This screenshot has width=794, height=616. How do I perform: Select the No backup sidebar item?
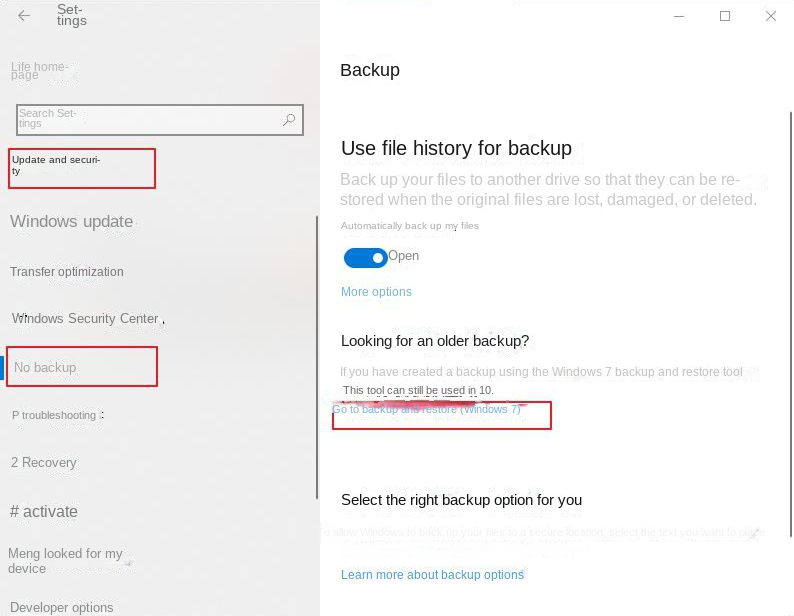pyautogui.click(x=45, y=368)
